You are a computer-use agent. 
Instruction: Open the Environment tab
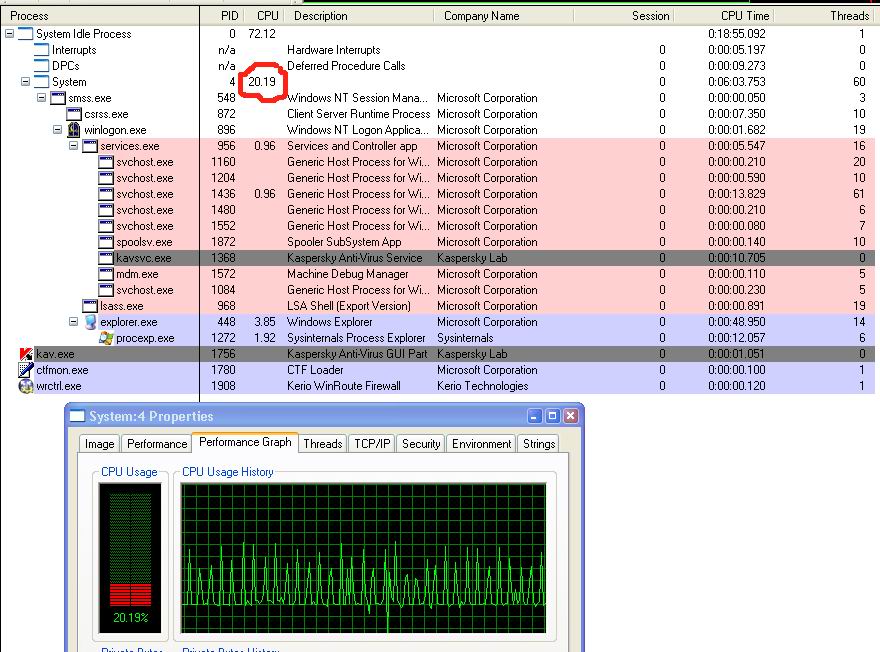(x=481, y=444)
